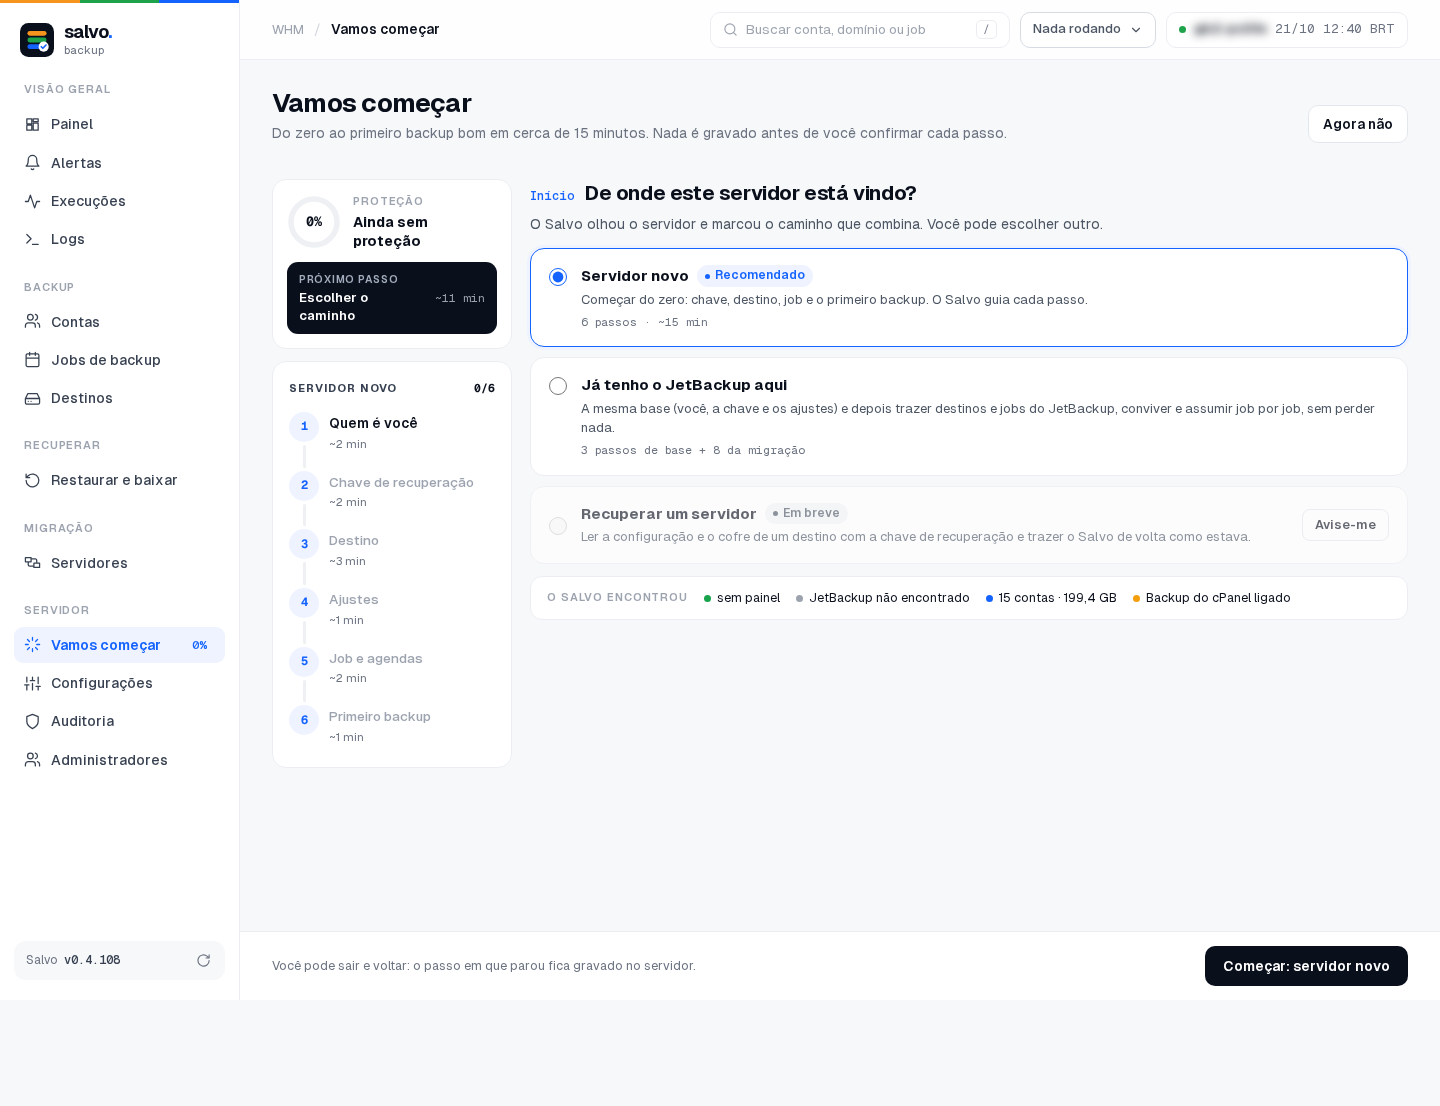Click the activity pulse icon for Execuções
1440x1106 pixels.
[x=32, y=201]
